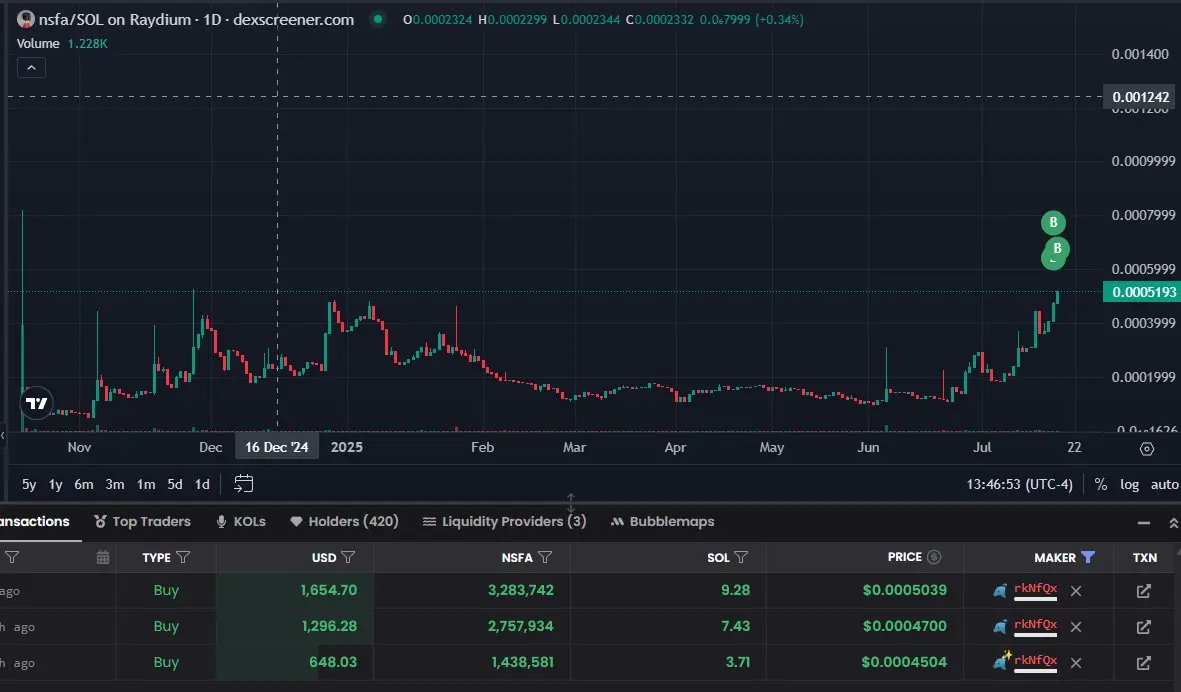Toggle percent scale mode

1100,484
